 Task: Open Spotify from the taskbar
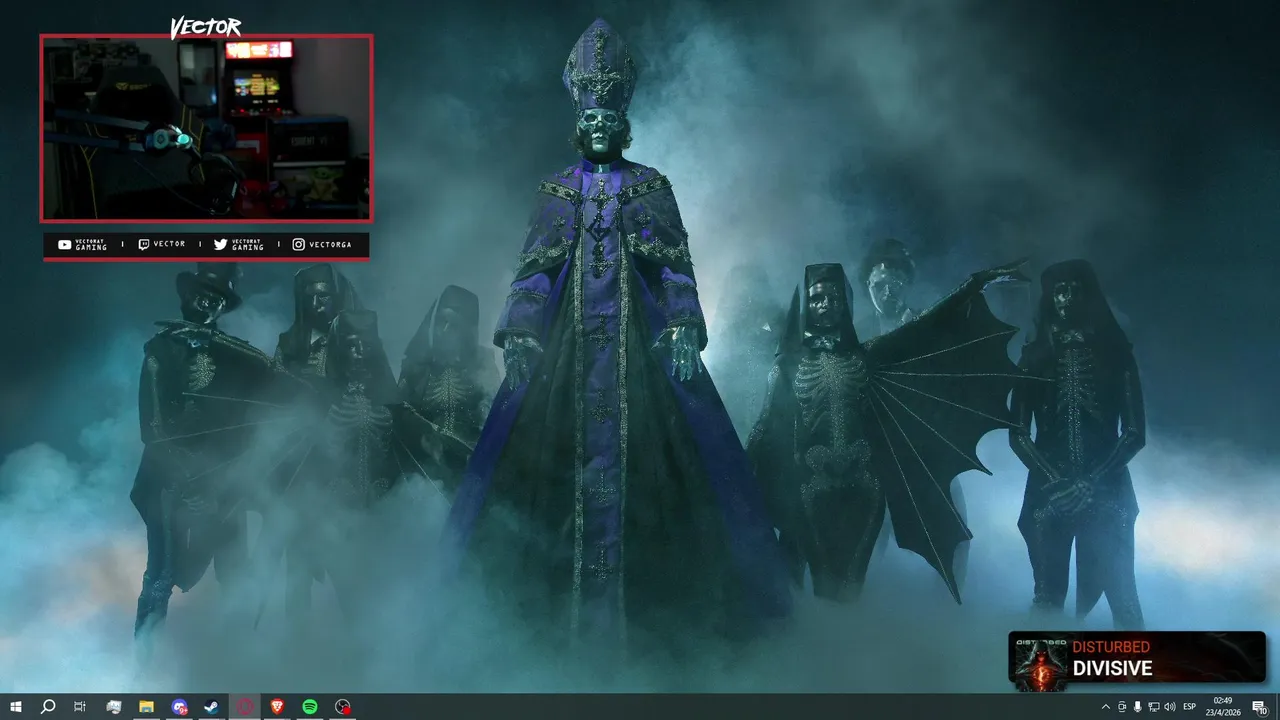pyautogui.click(x=310, y=707)
